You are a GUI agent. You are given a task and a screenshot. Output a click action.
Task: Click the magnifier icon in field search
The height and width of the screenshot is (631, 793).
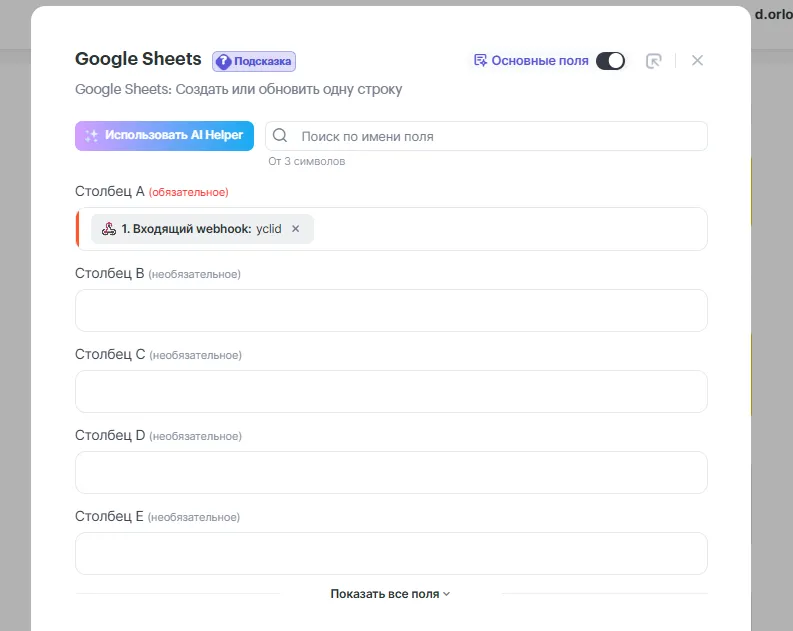[281, 136]
